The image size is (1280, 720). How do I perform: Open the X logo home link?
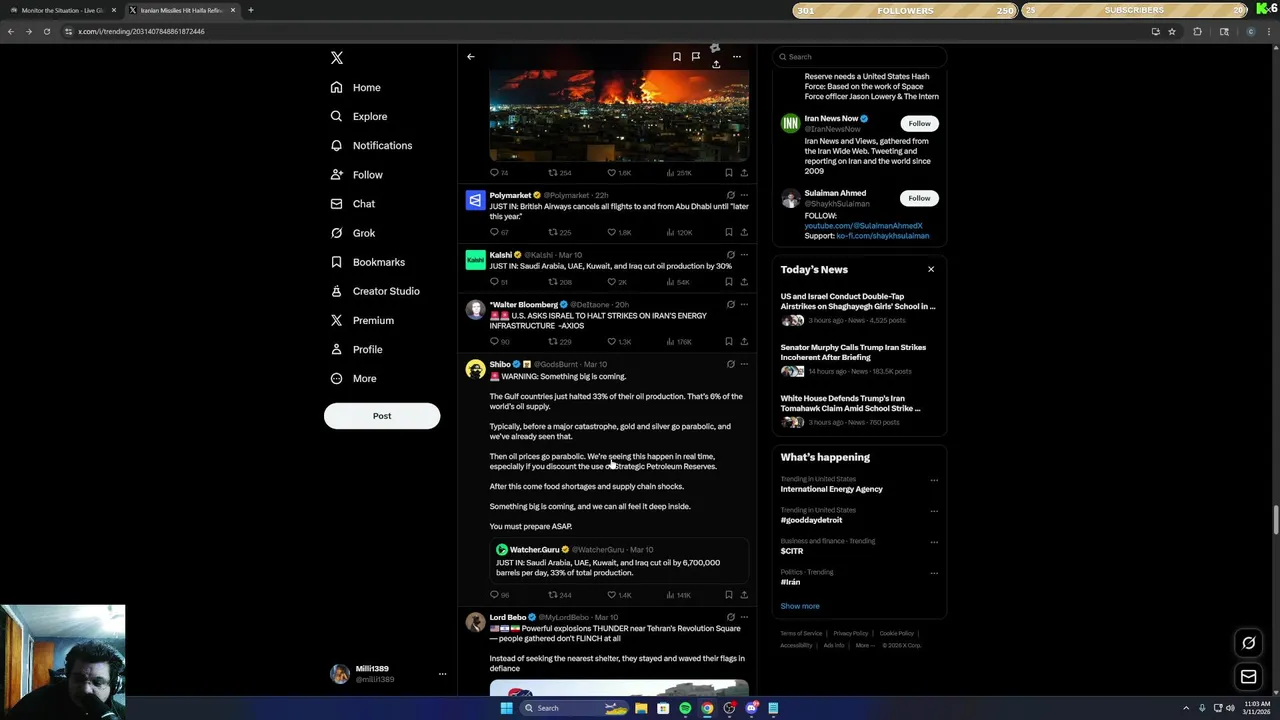337,58
